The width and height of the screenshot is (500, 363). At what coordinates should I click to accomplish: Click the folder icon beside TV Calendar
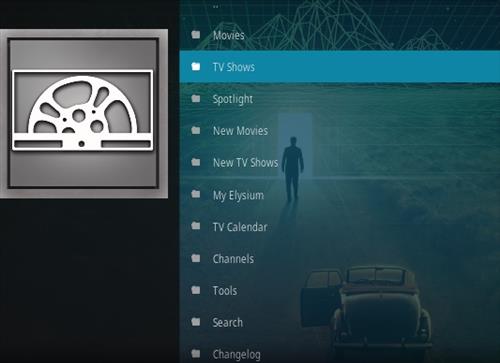(196, 226)
